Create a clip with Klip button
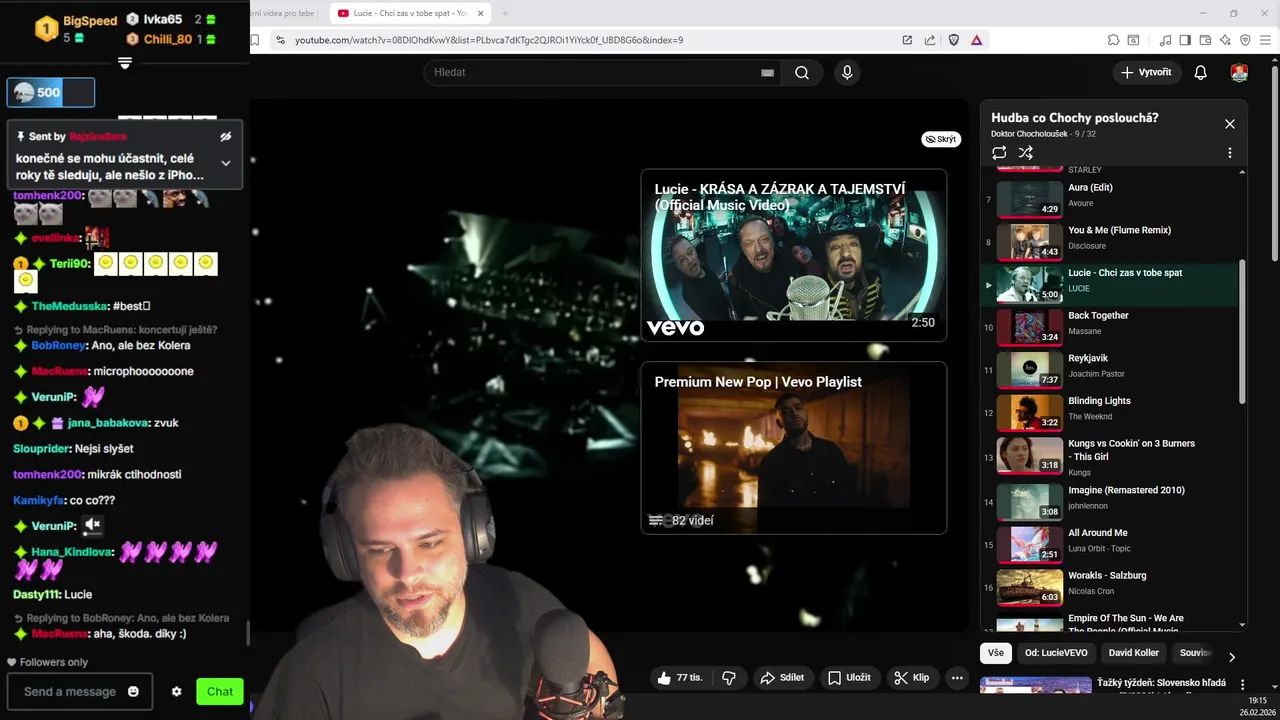 coord(912,677)
